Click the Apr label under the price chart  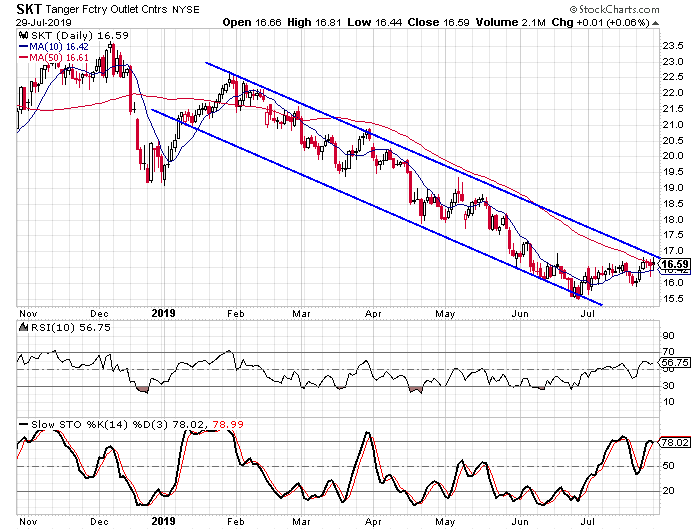tap(373, 313)
